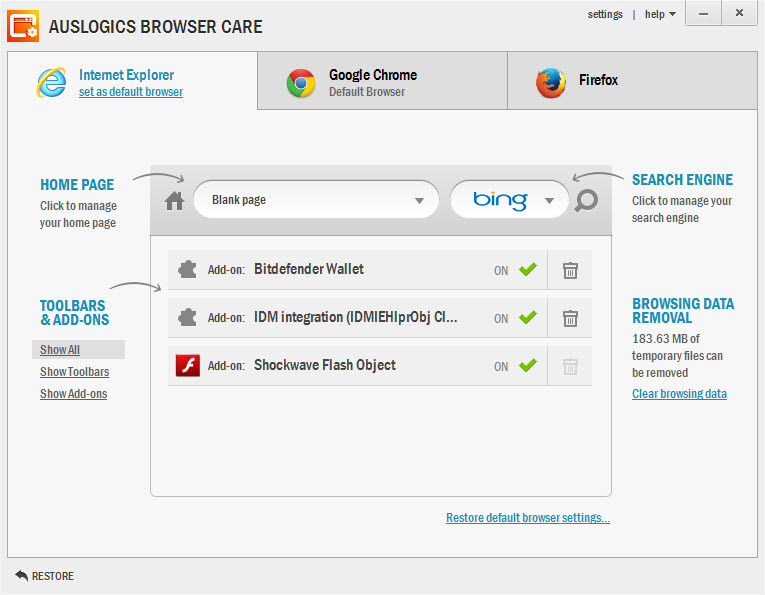765x595 pixels.
Task: Click the Shockwave Flash Object icon
Action: [188, 365]
